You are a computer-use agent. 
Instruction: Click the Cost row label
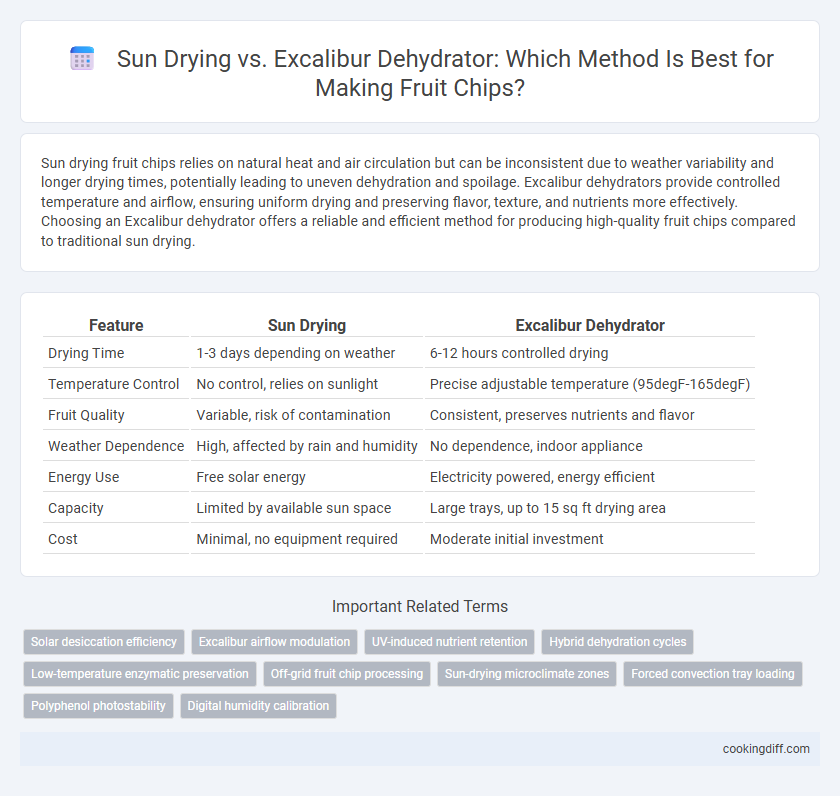click(63, 539)
